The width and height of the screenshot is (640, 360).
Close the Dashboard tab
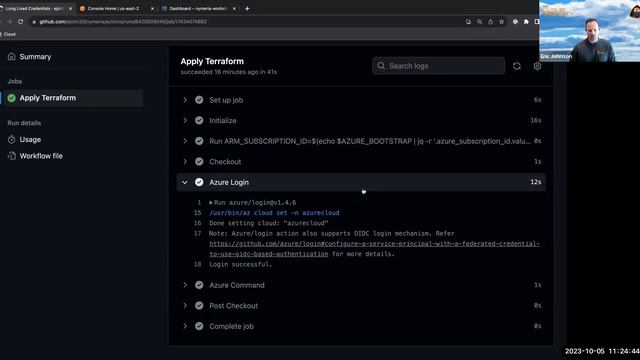coord(234,9)
